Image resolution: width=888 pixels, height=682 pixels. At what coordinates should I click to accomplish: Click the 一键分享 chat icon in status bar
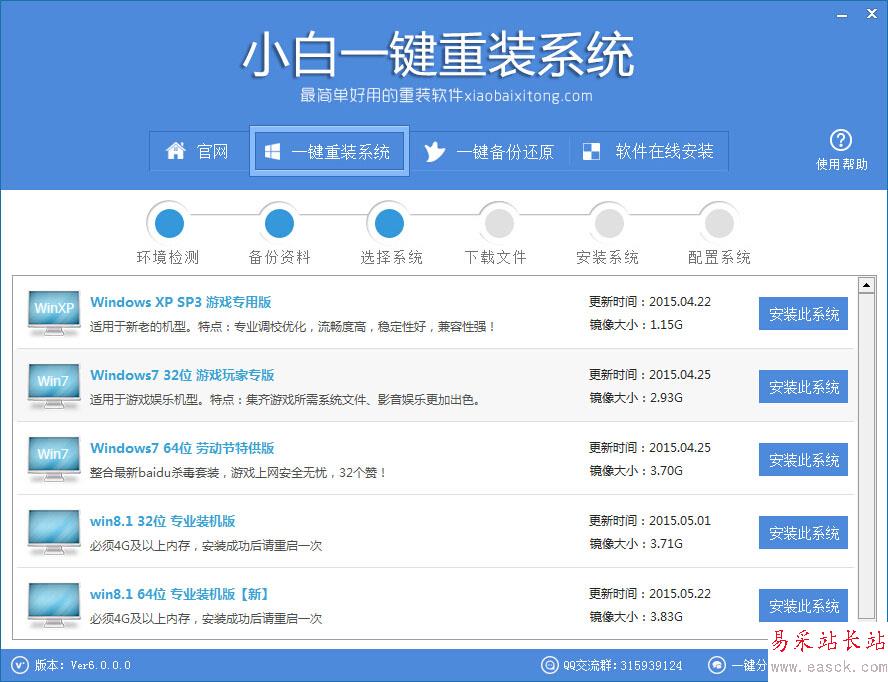coord(716,665)
